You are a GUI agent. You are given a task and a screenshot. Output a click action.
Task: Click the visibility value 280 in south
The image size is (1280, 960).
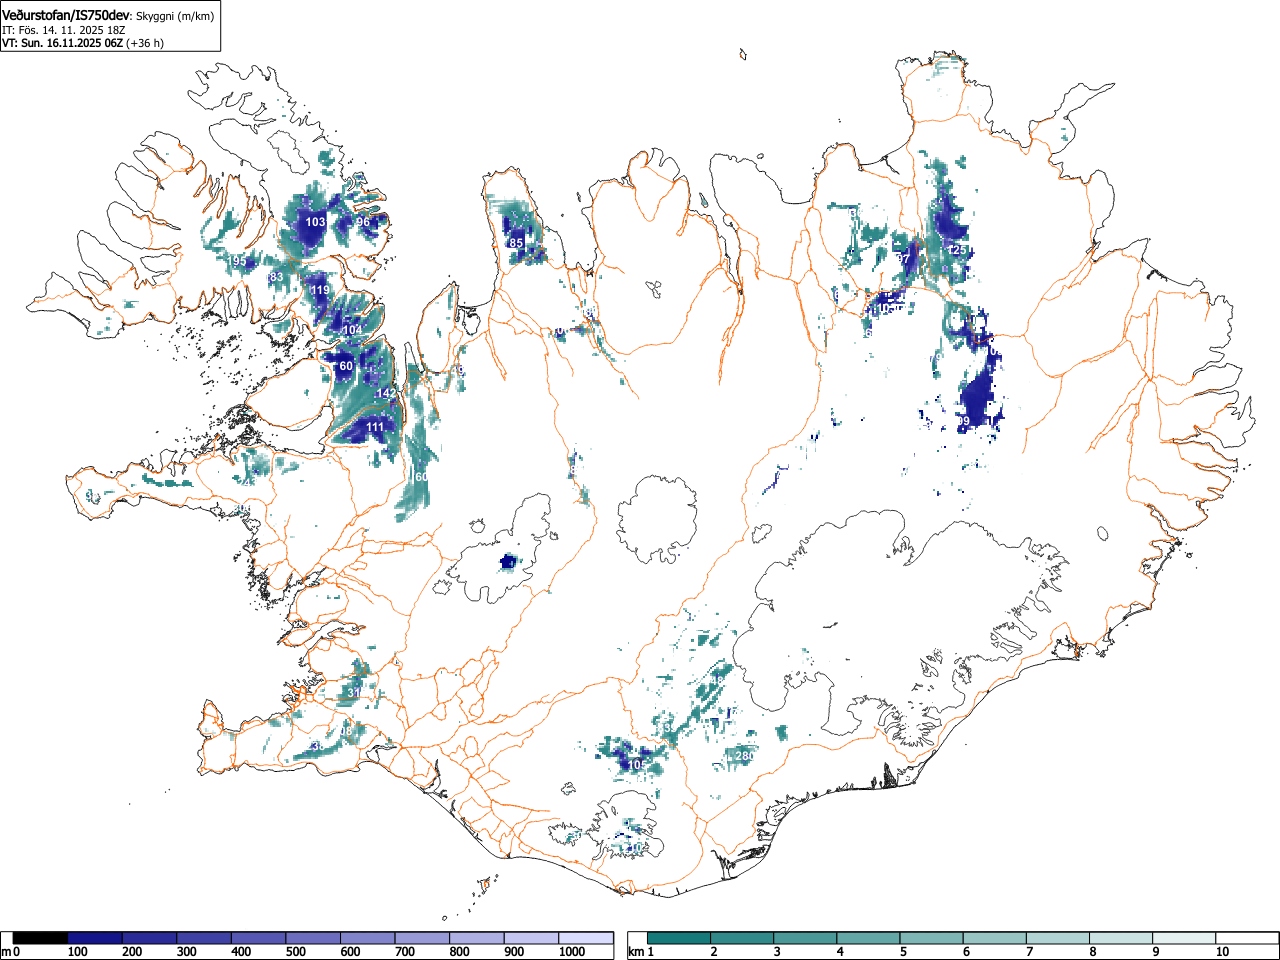(x=745, y=756)
